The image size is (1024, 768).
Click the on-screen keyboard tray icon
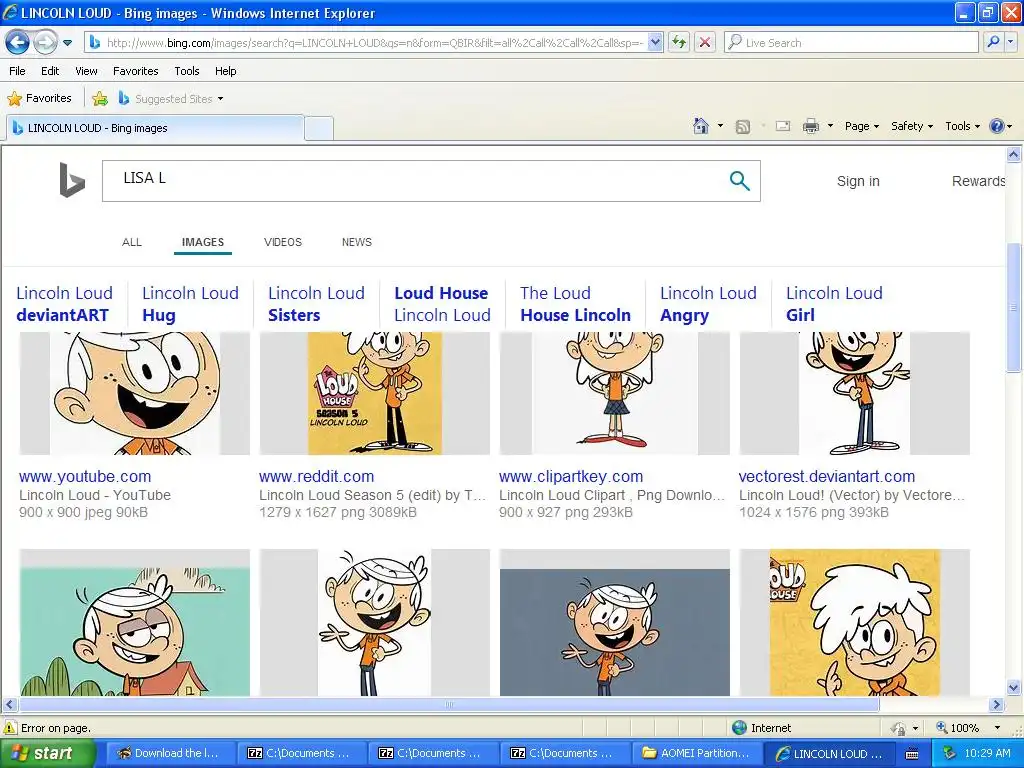tap(912, 754)
